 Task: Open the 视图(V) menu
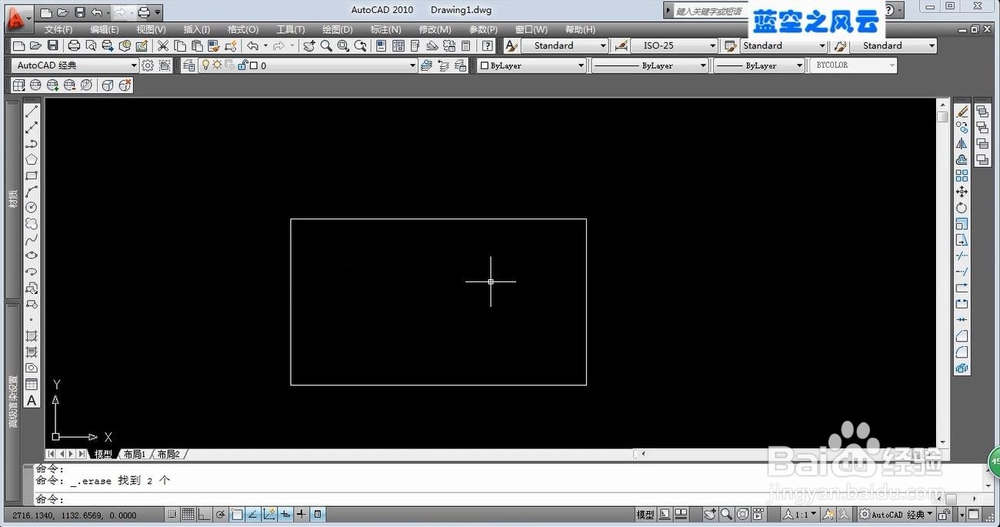point(151,29)
